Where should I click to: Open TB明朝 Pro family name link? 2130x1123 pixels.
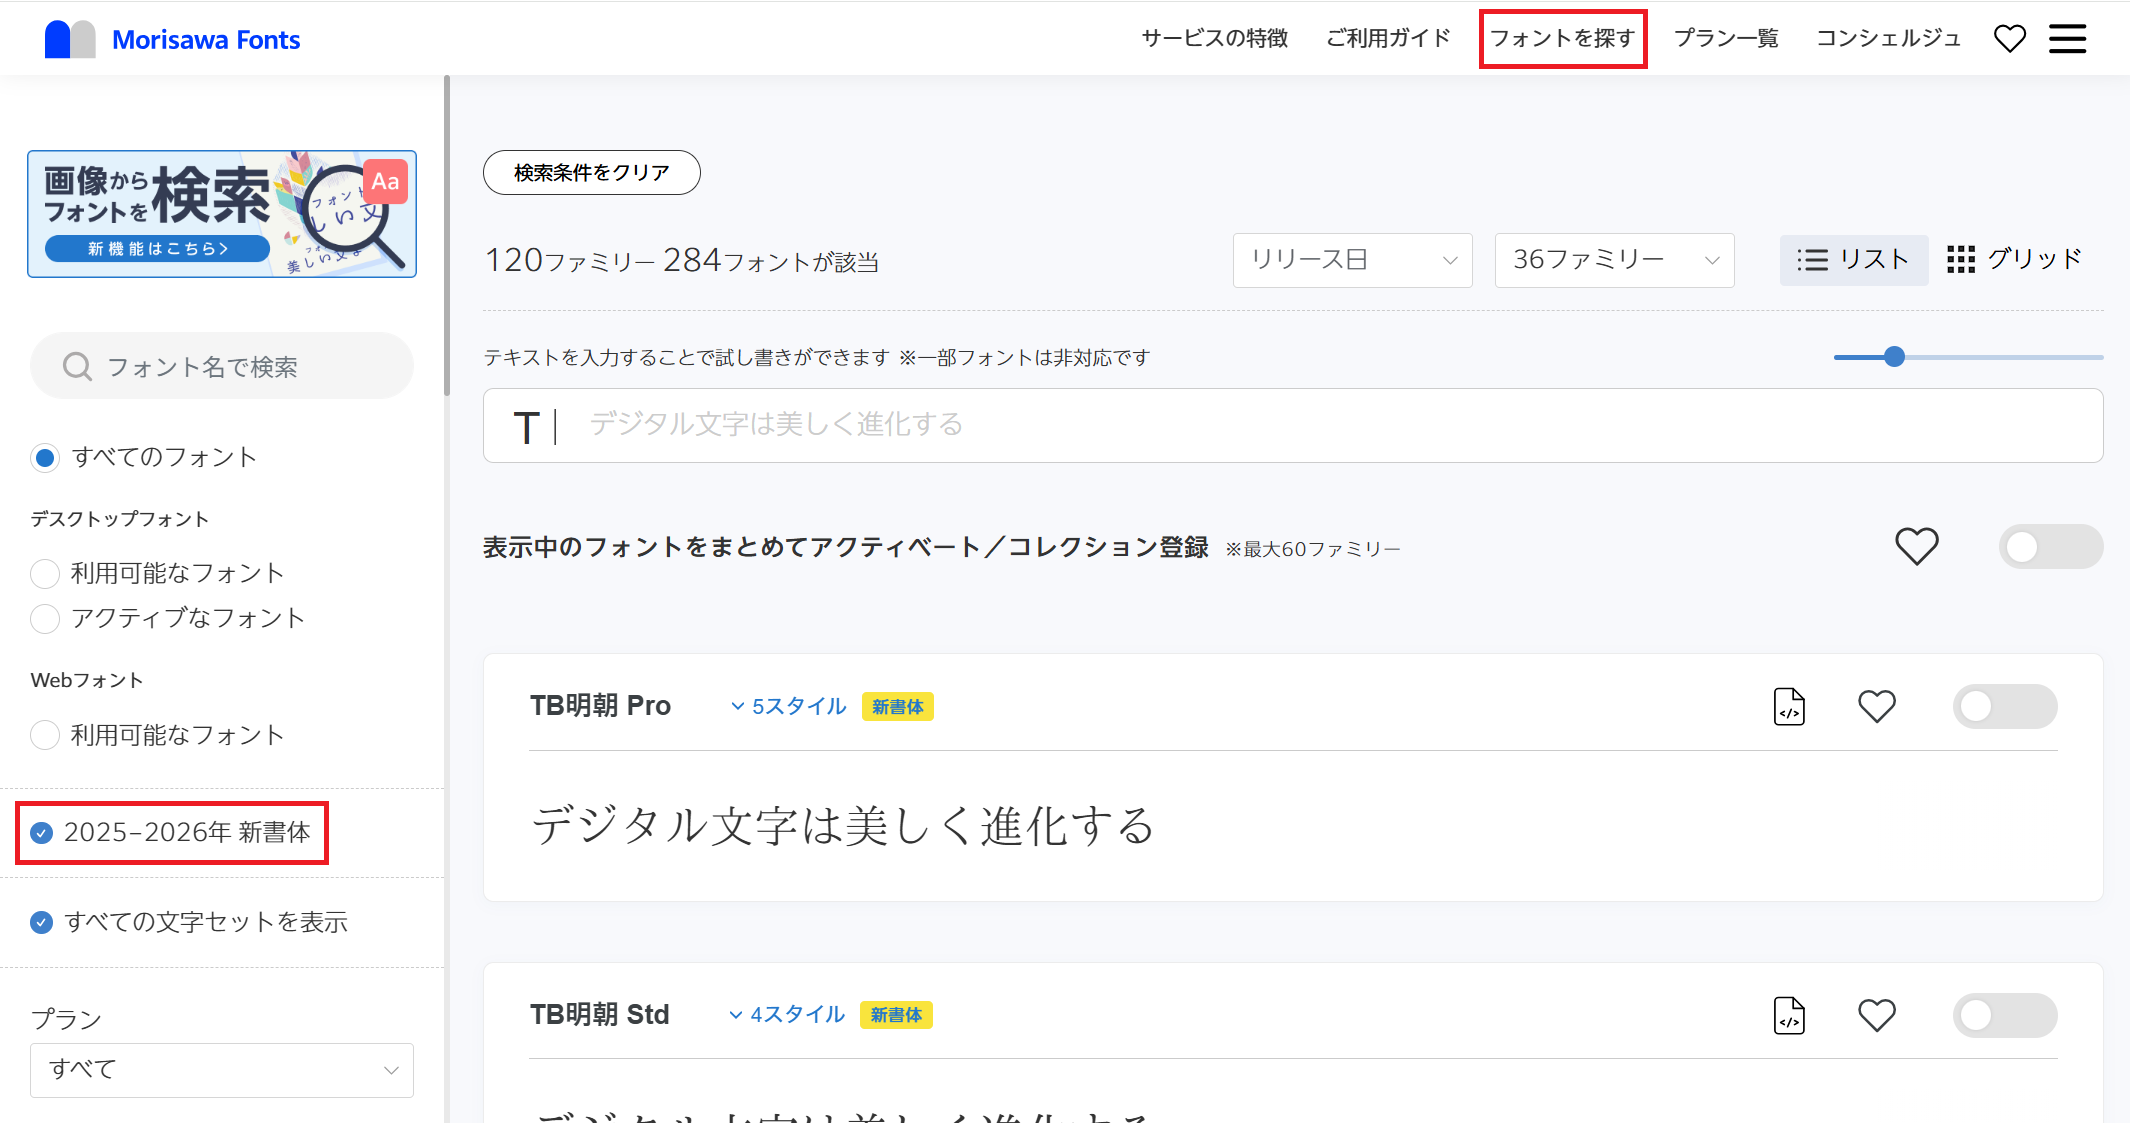point(600,706)
